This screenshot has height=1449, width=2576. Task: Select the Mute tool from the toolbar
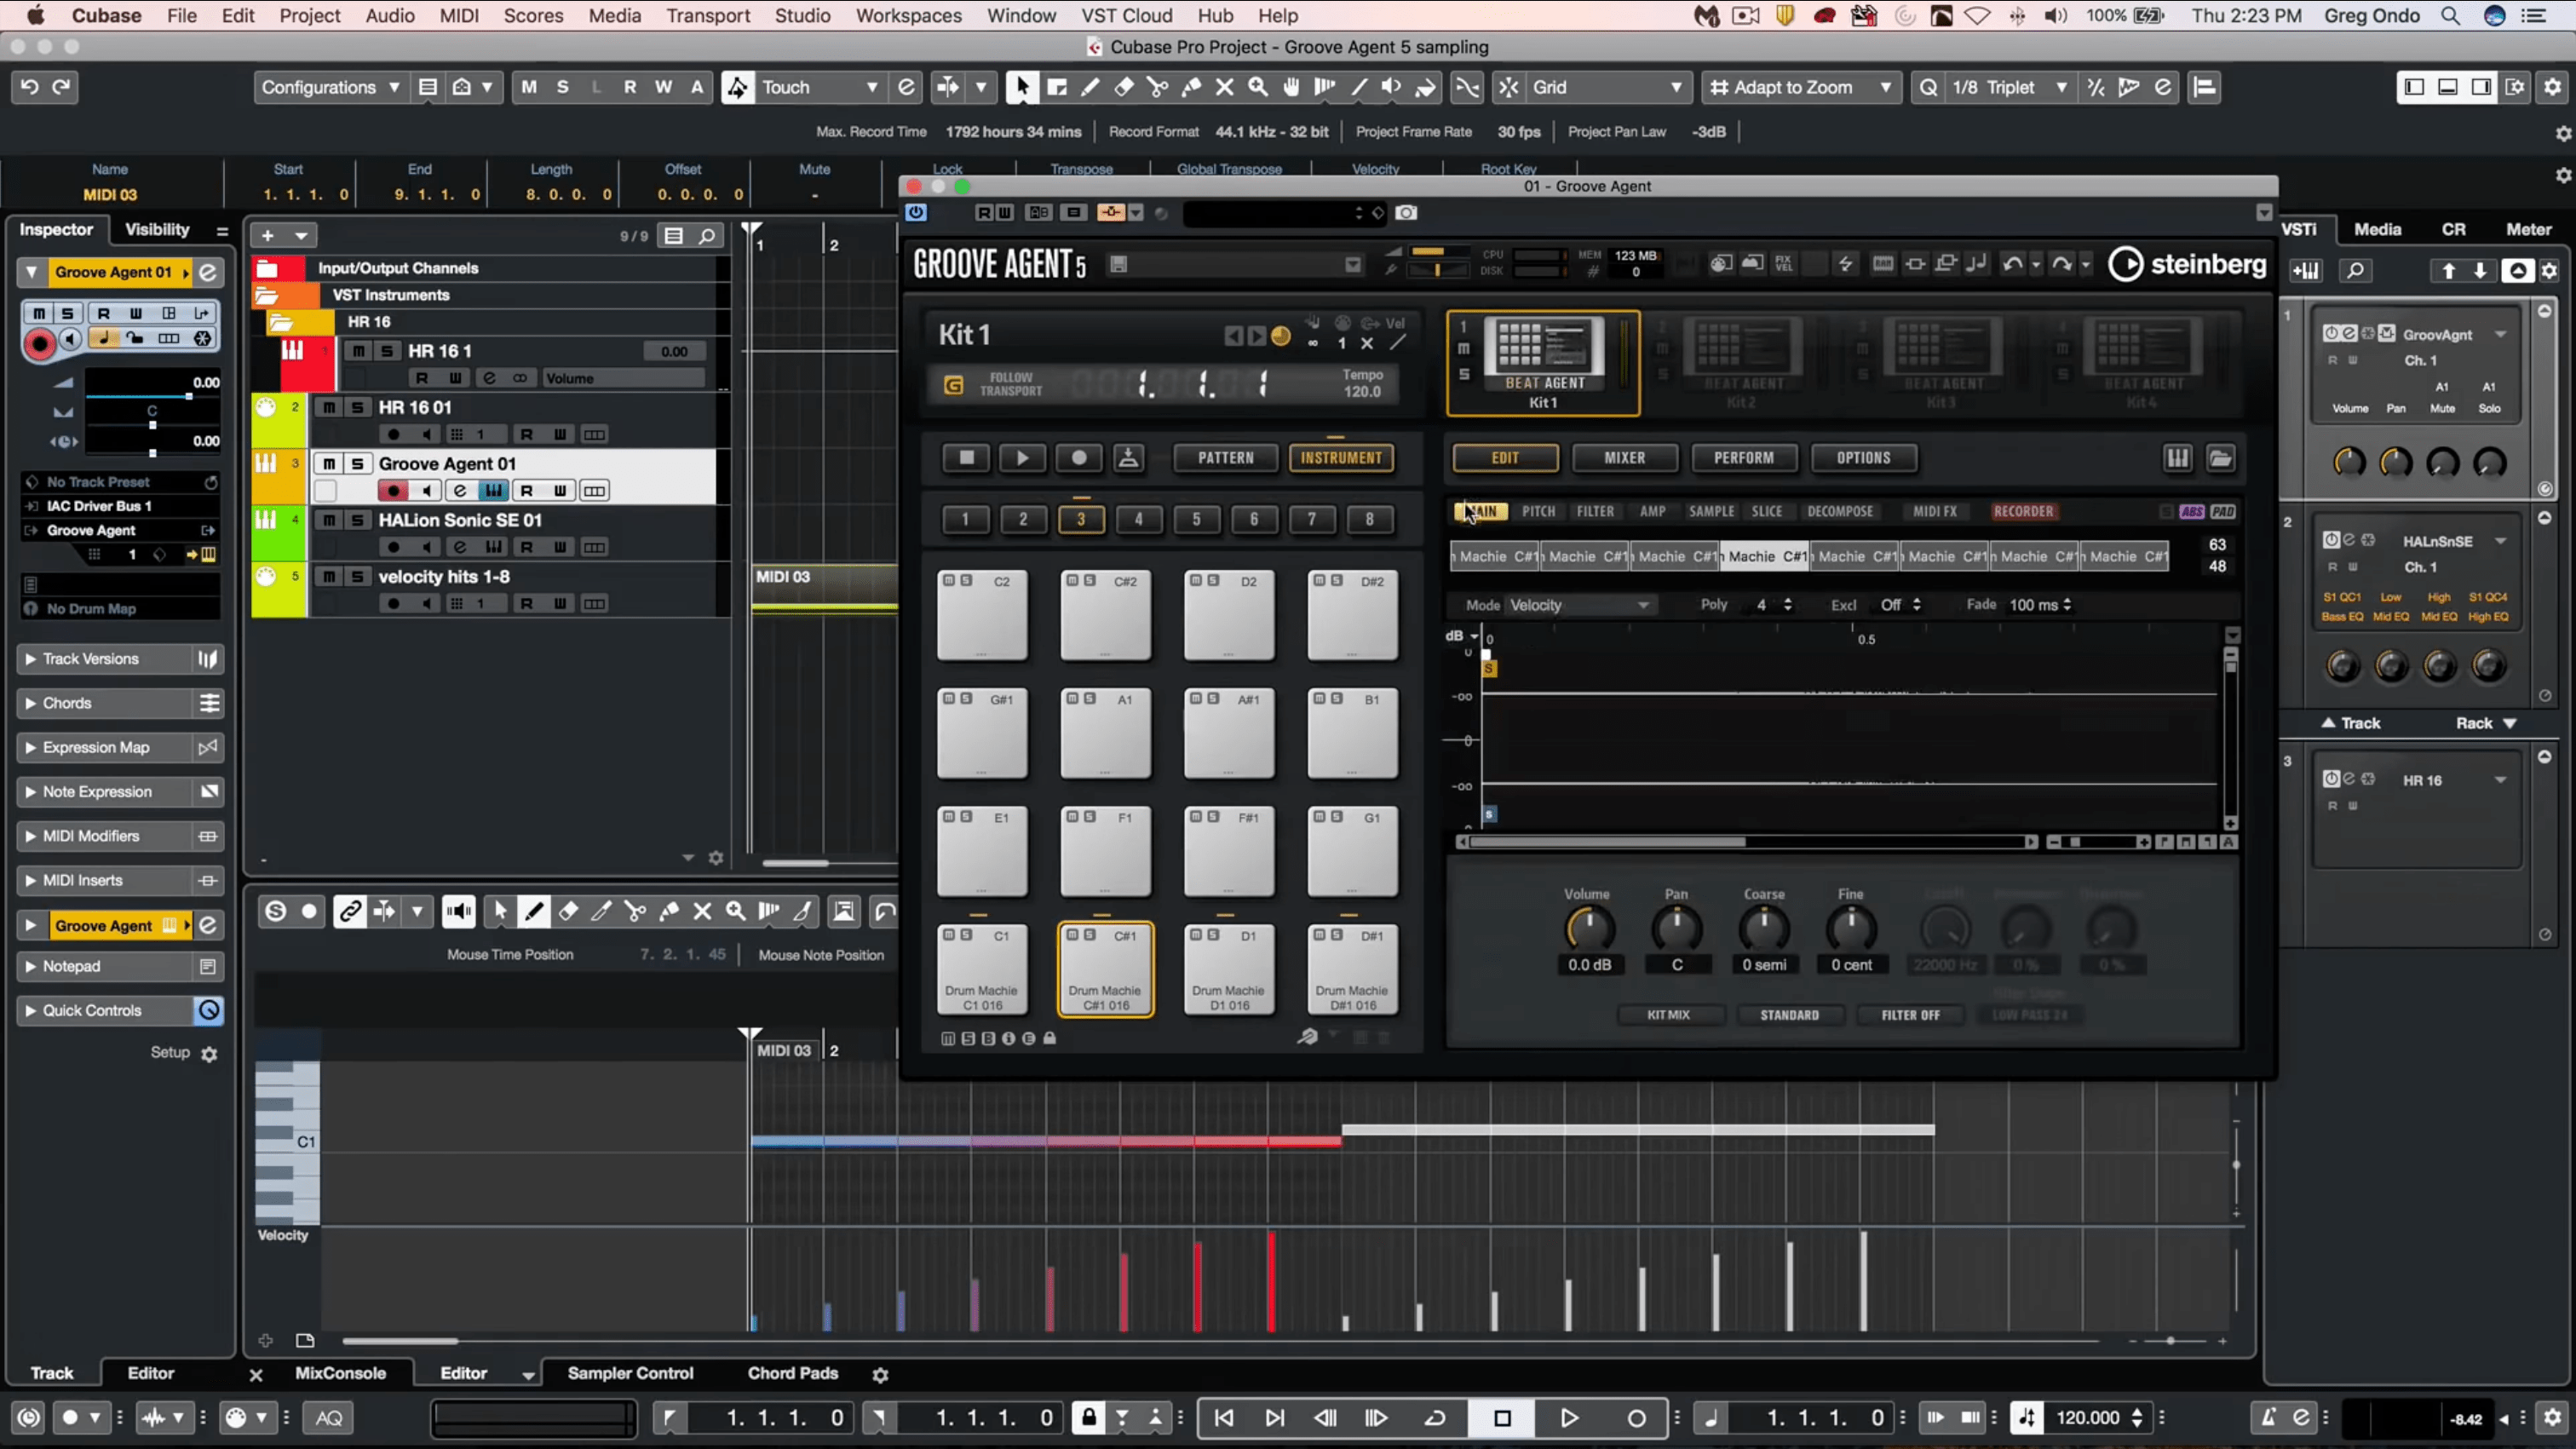[1224, 88]
